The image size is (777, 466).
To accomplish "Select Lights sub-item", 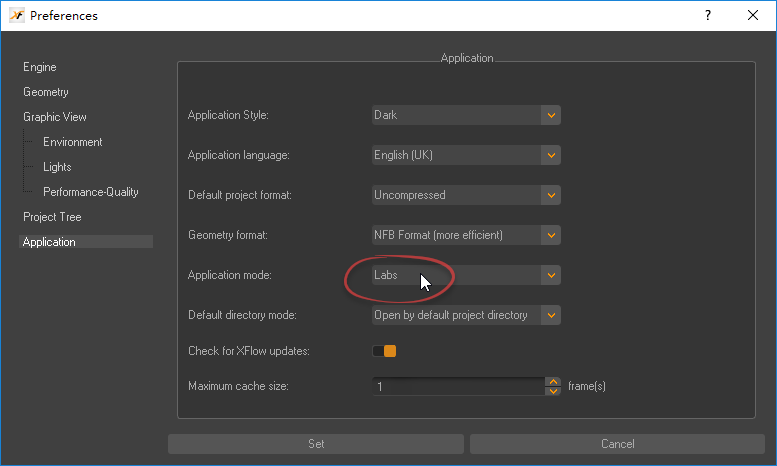I will coord(57,167).
